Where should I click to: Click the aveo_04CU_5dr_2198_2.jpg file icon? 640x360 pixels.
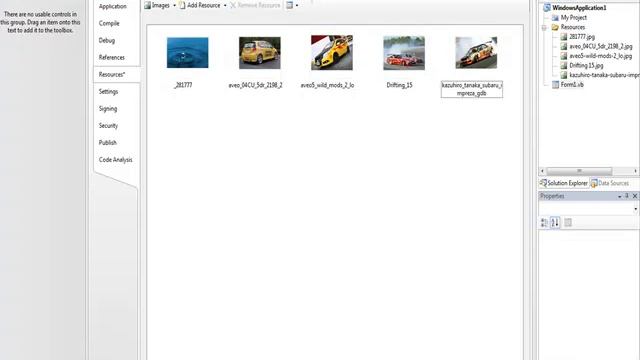point(564,47)
